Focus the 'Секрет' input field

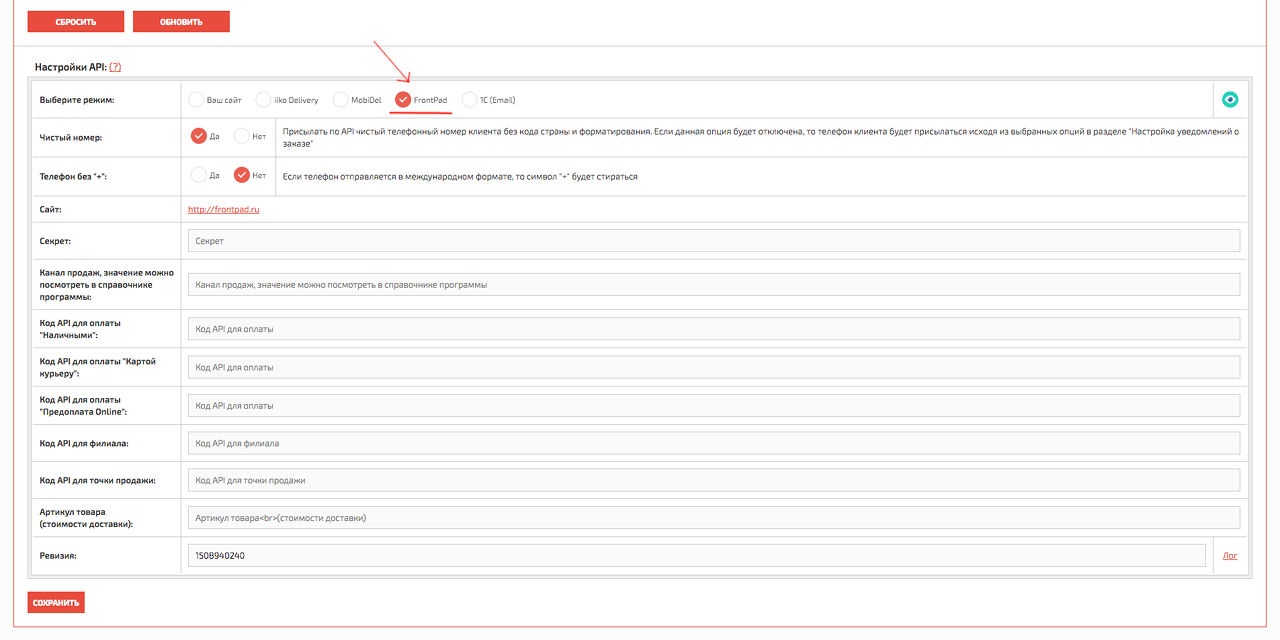713,241
